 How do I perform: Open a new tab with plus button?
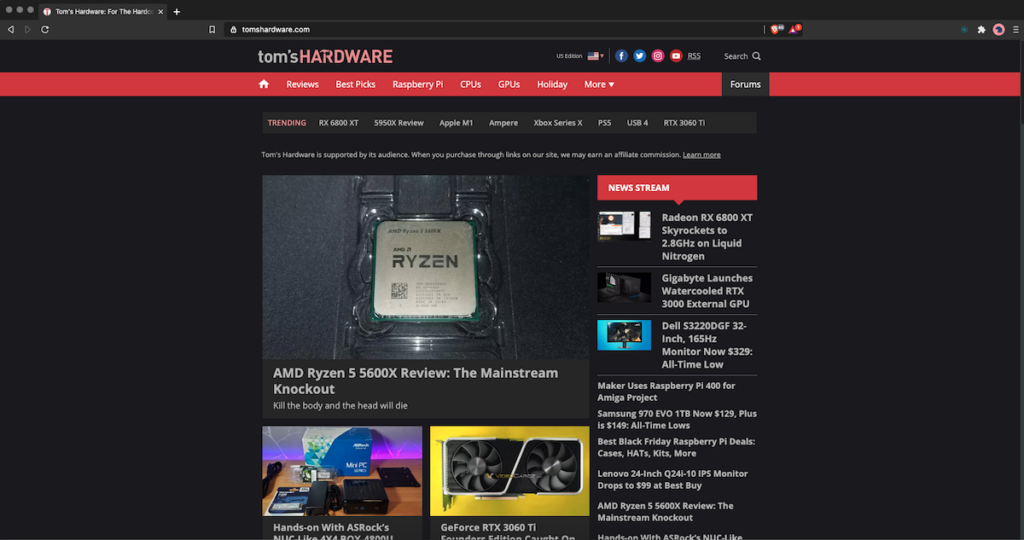coord(176,12)
